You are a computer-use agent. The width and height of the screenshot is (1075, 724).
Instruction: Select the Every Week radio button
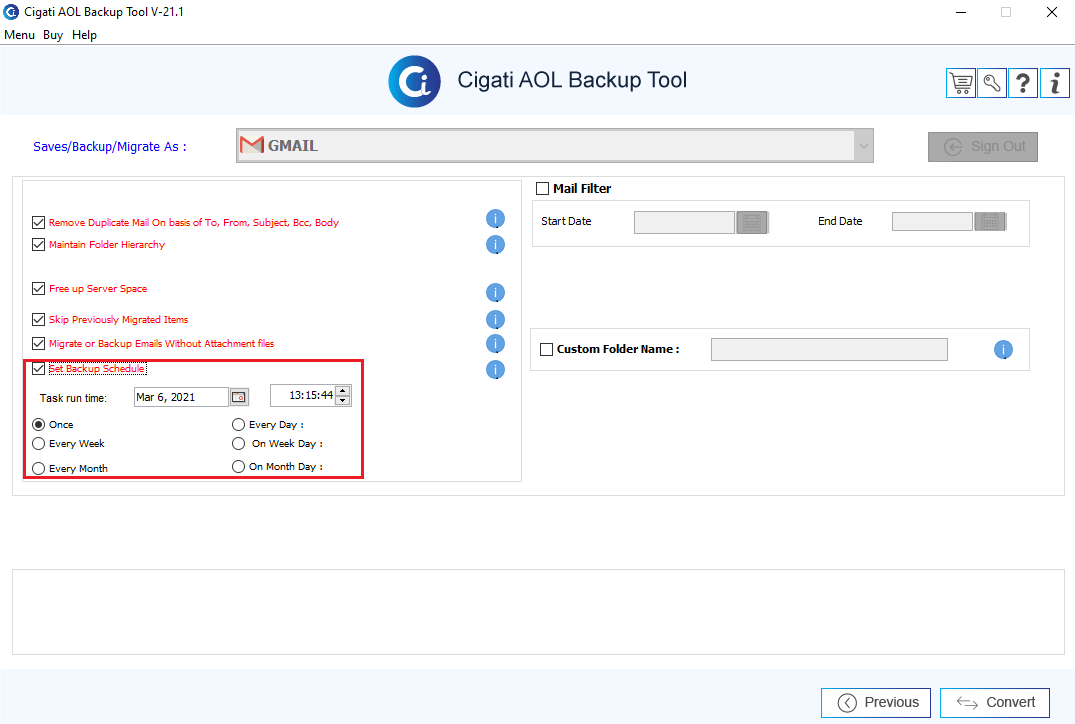(38, 444)
